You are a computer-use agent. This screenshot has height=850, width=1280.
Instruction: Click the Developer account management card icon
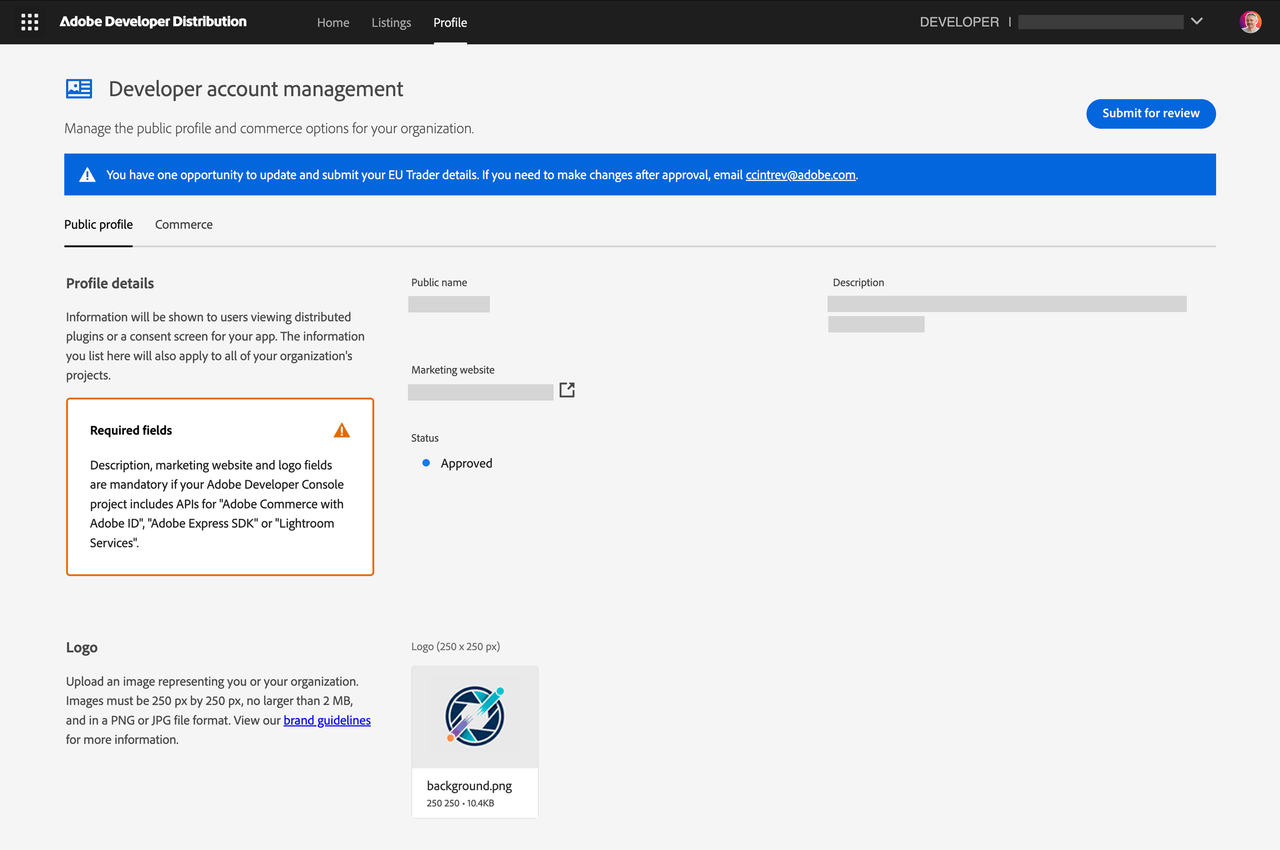coord(78,88)
